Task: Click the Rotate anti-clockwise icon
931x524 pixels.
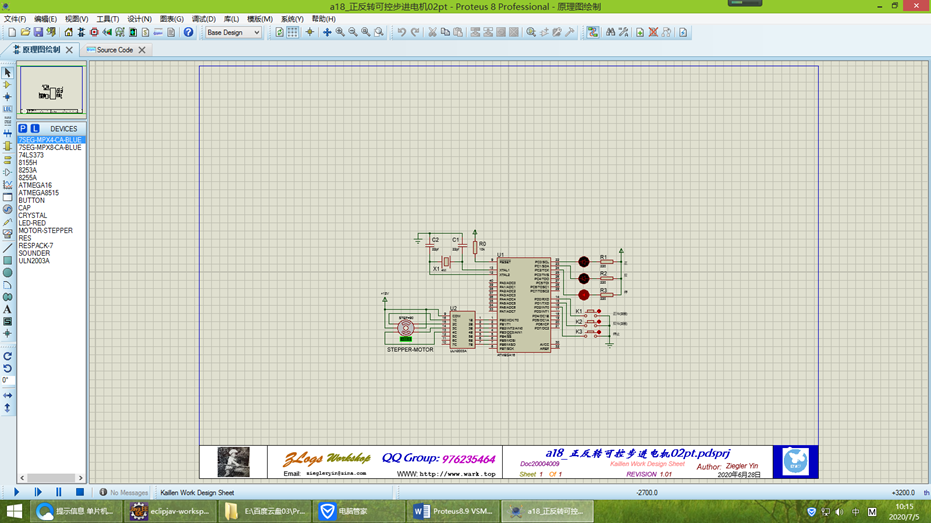Action: point(7,369)
